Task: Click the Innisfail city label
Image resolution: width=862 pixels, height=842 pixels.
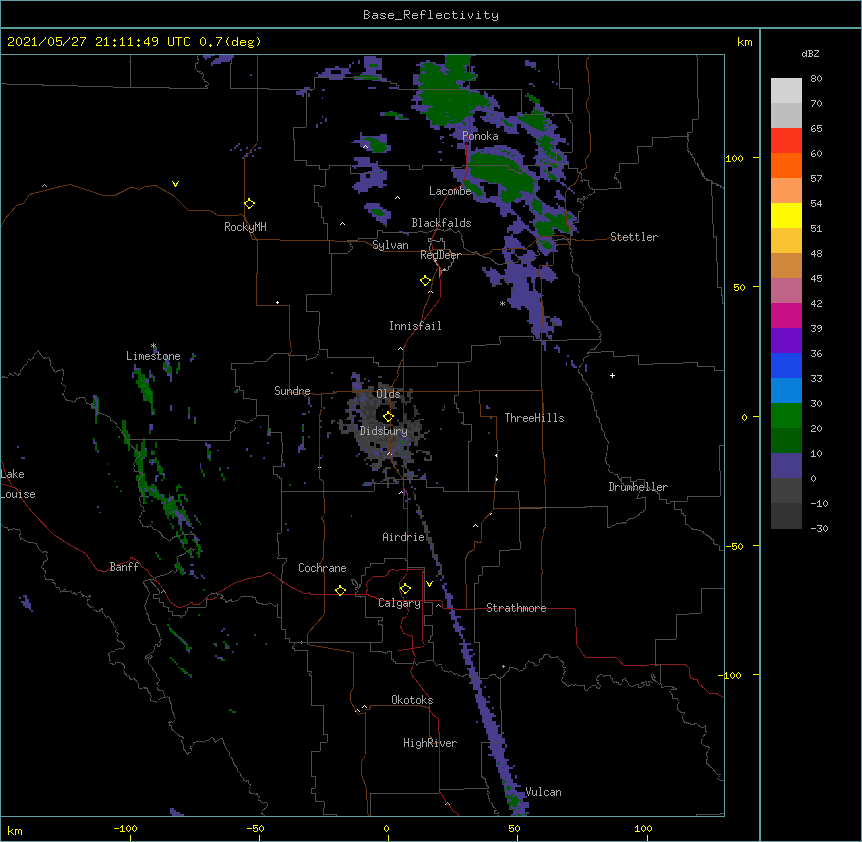Action: click(x=415, y=326)
